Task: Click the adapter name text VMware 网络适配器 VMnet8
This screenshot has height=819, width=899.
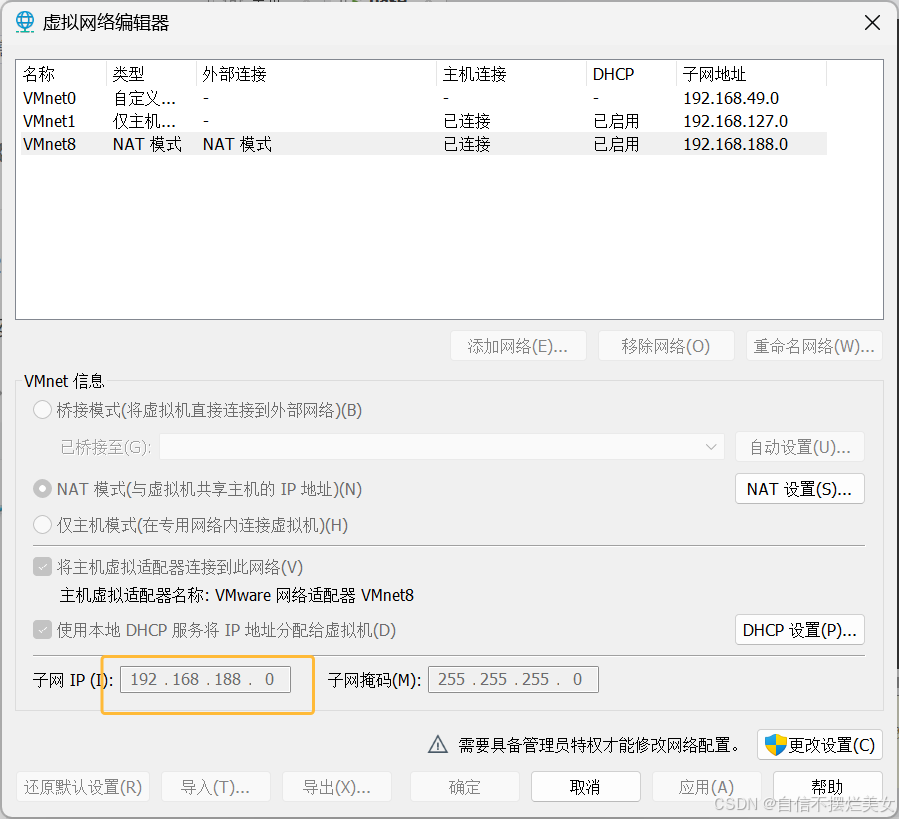Action: pos(315,595)
